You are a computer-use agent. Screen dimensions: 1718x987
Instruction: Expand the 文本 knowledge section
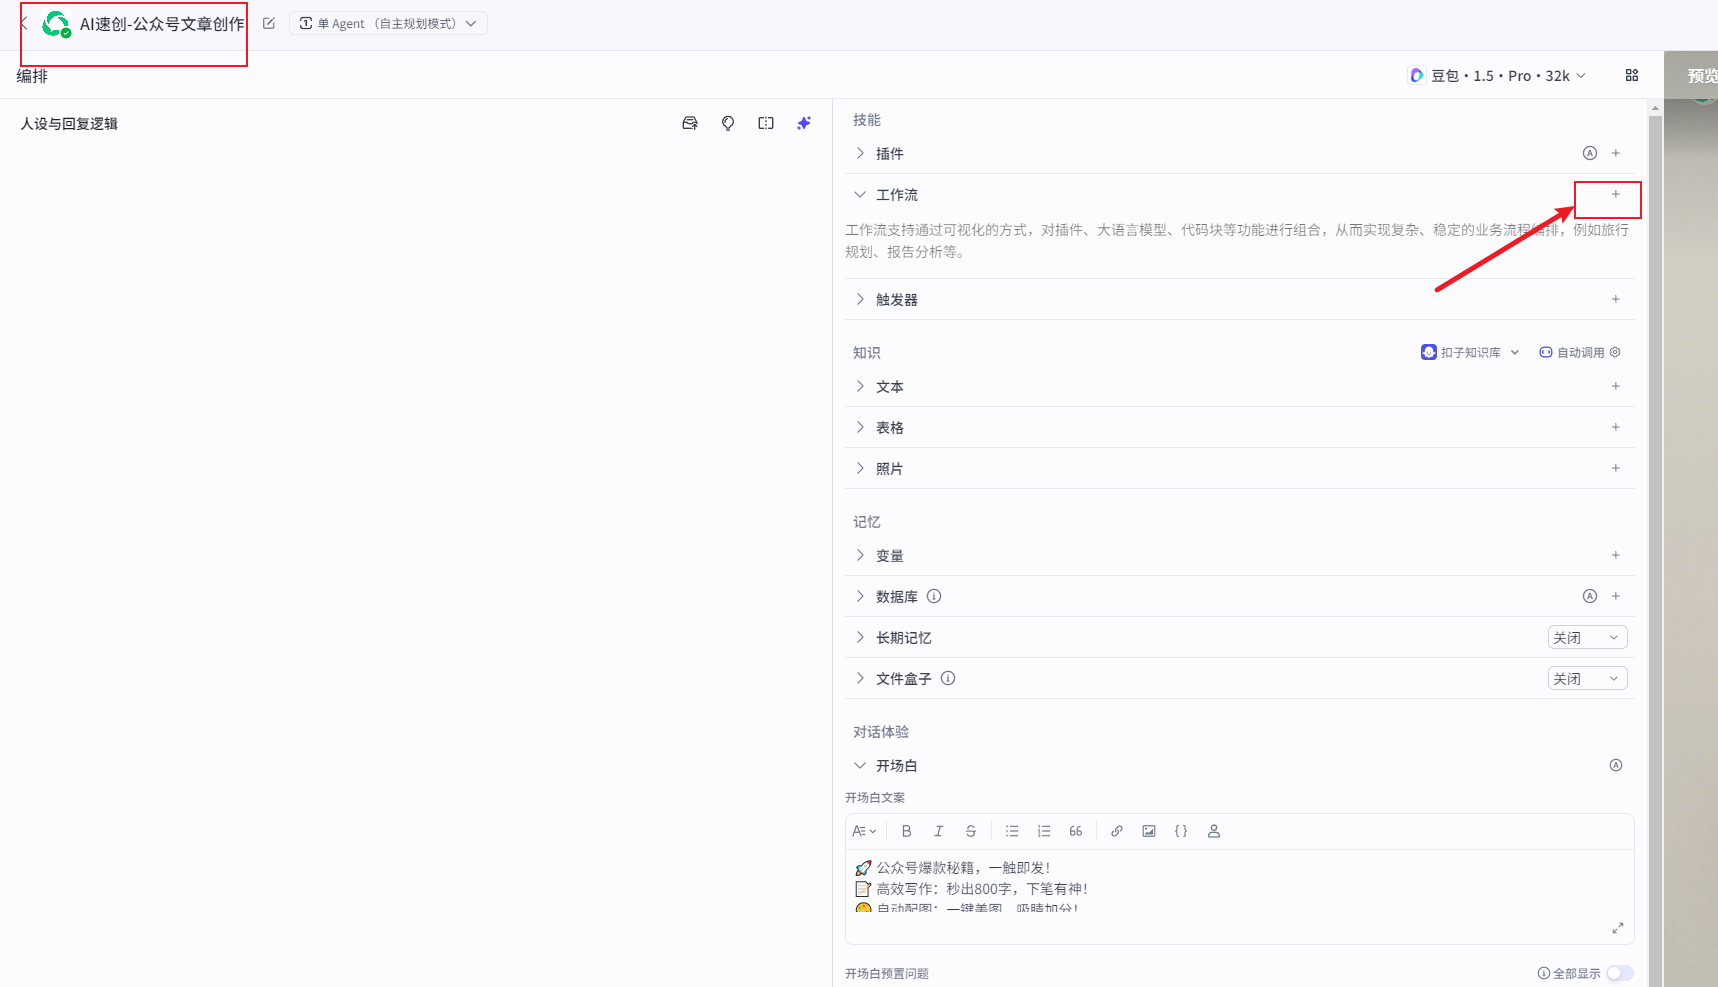(x=860, y=386)
